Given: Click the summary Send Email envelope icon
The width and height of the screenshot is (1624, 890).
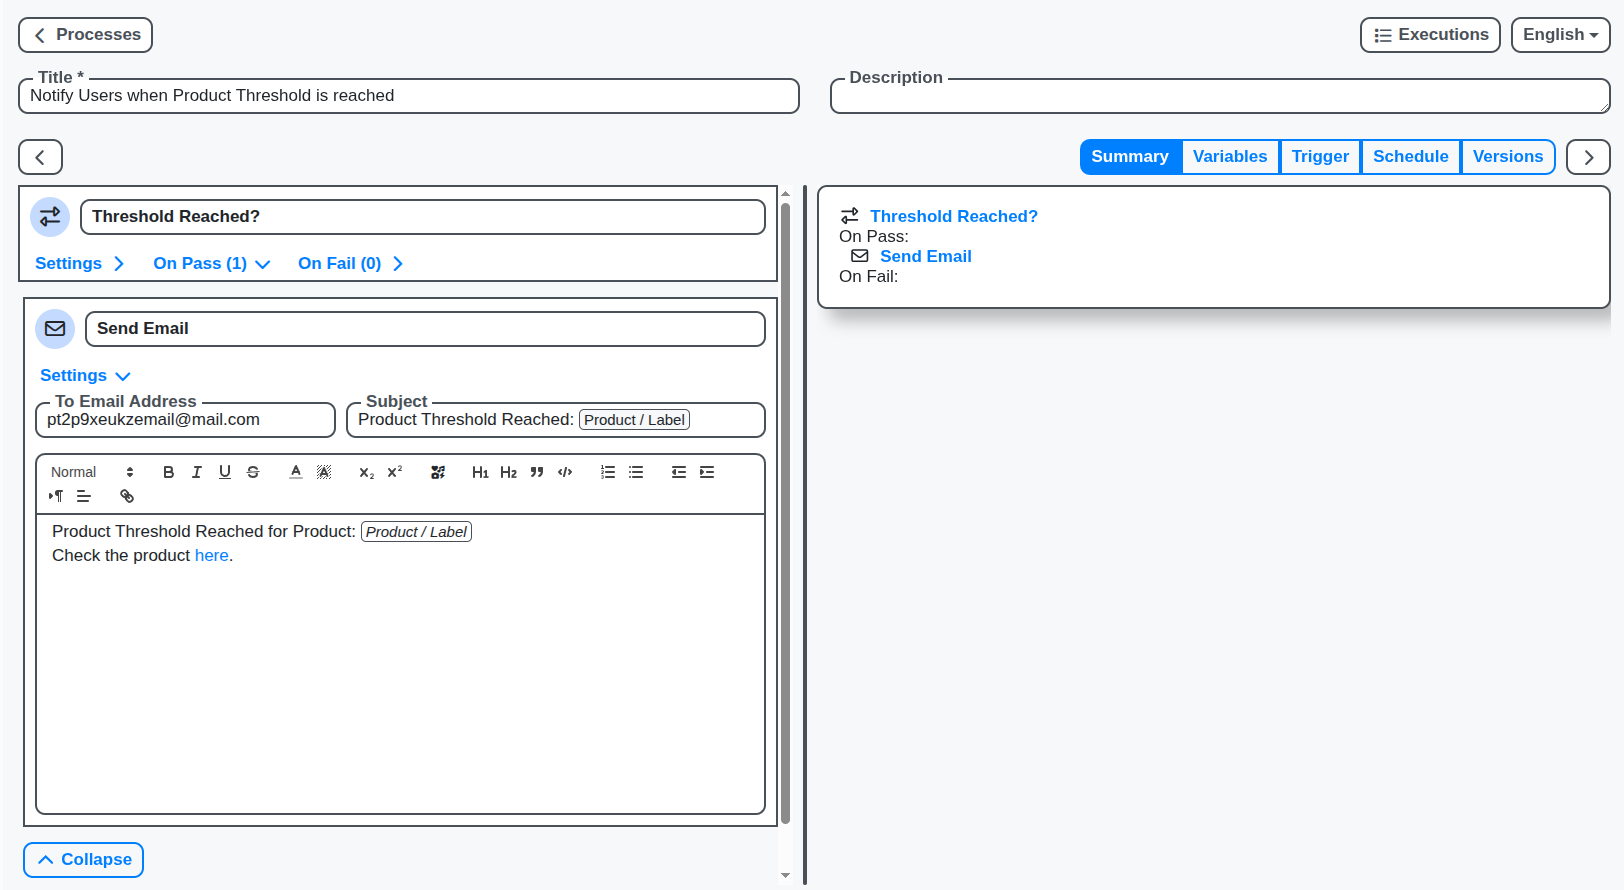Looking at the screenshot, I should [860, 256].
